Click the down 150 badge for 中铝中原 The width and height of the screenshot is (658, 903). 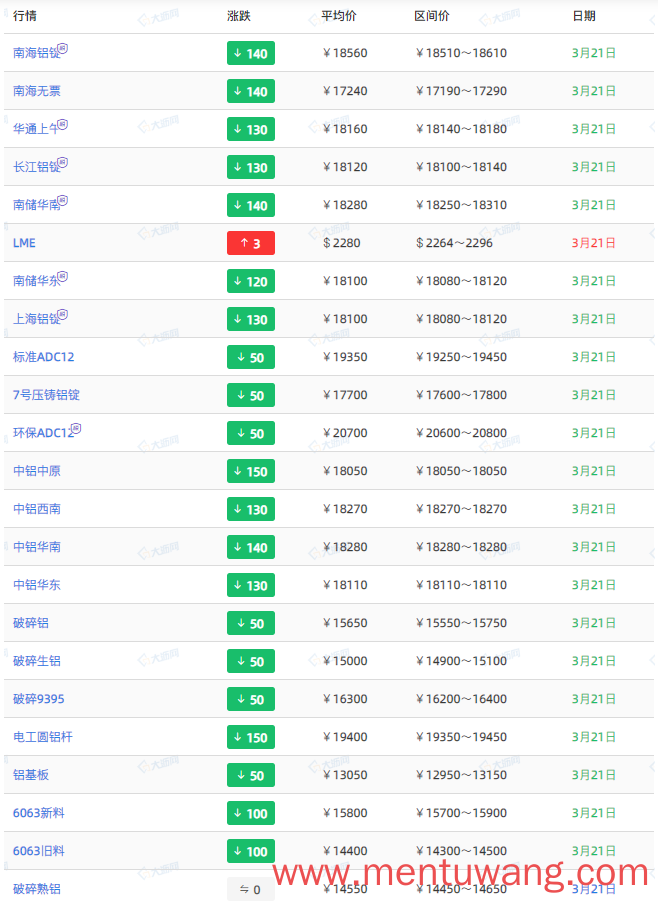pyautogui.click(x=250, y=471)
